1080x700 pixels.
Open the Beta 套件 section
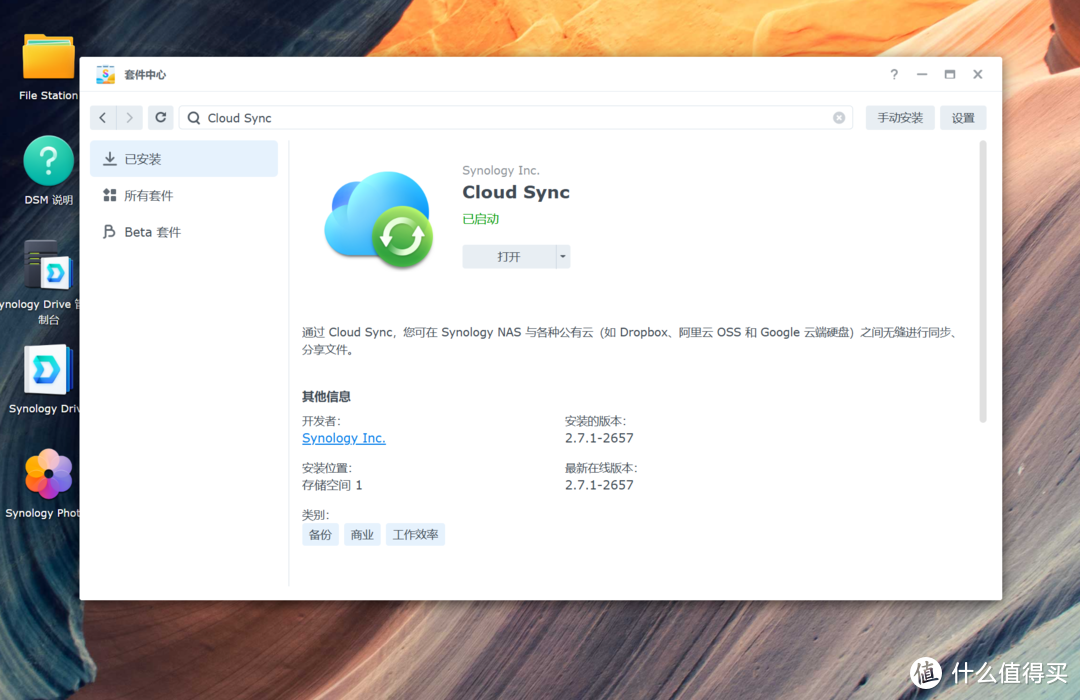[184, 232]
